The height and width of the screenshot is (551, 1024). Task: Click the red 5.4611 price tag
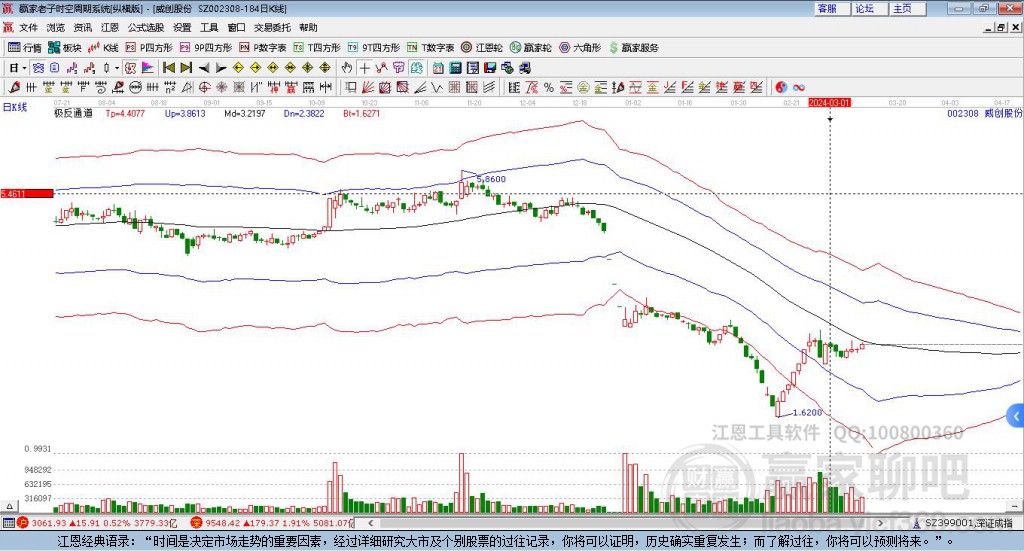click(27, 193)
